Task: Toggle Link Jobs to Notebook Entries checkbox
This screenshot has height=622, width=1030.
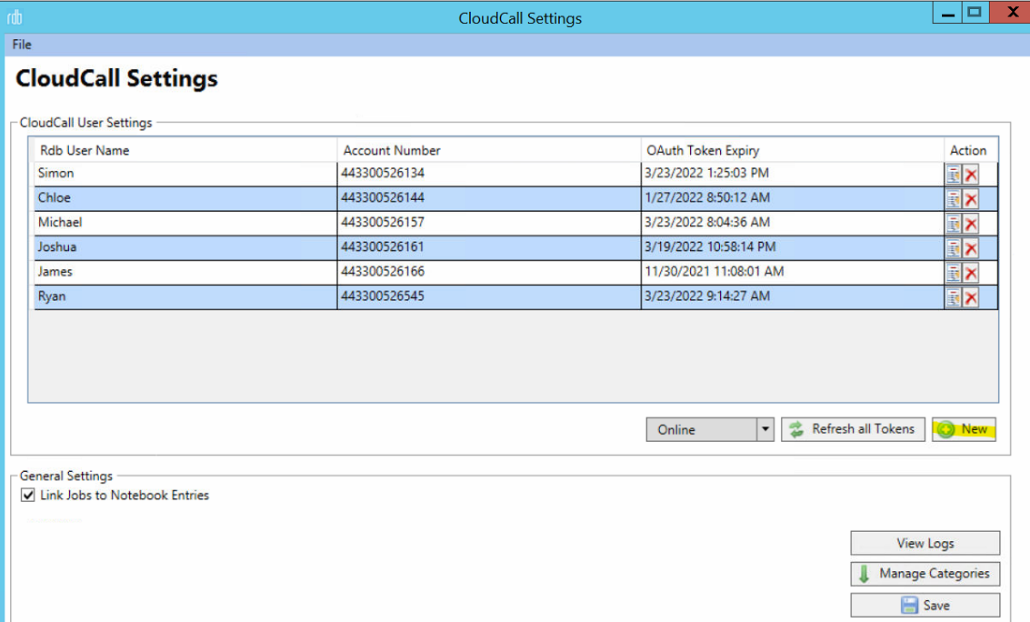Action: pos(28,495)
